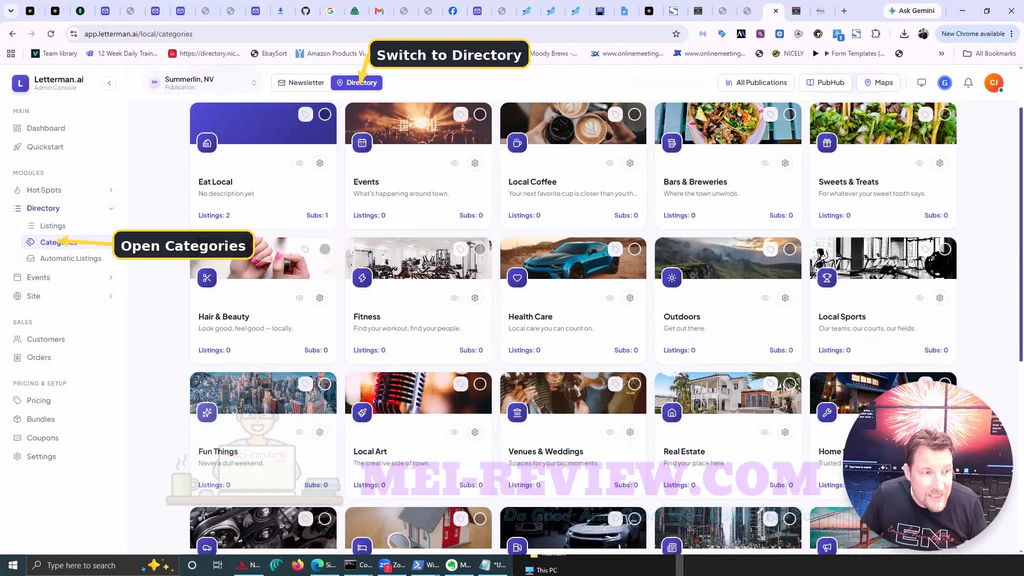Click the scissors icon on Hair & Beauty card
This screenshot has width=1024, height=576.
coord(207,278)
